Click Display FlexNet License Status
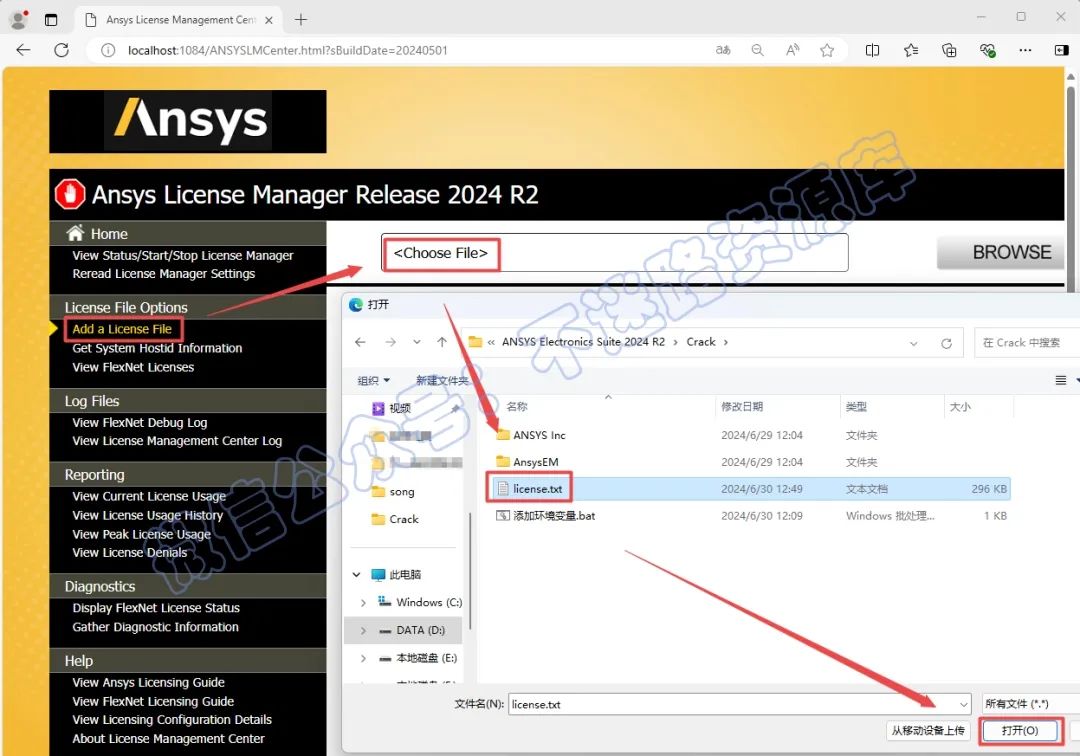1080x756 pixels. coord(156,608)
